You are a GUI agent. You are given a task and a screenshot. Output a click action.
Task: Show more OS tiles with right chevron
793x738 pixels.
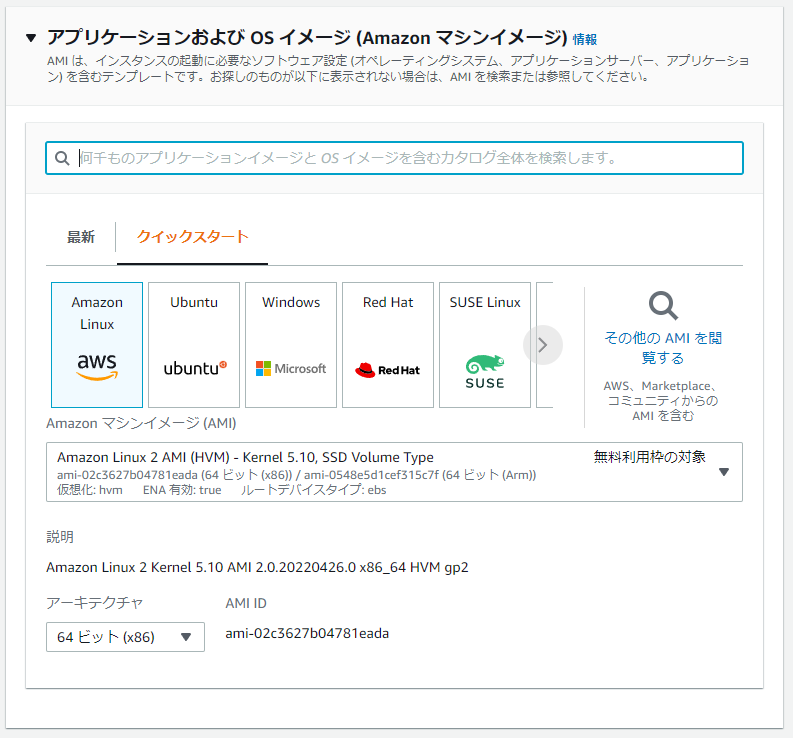[543, 345]
